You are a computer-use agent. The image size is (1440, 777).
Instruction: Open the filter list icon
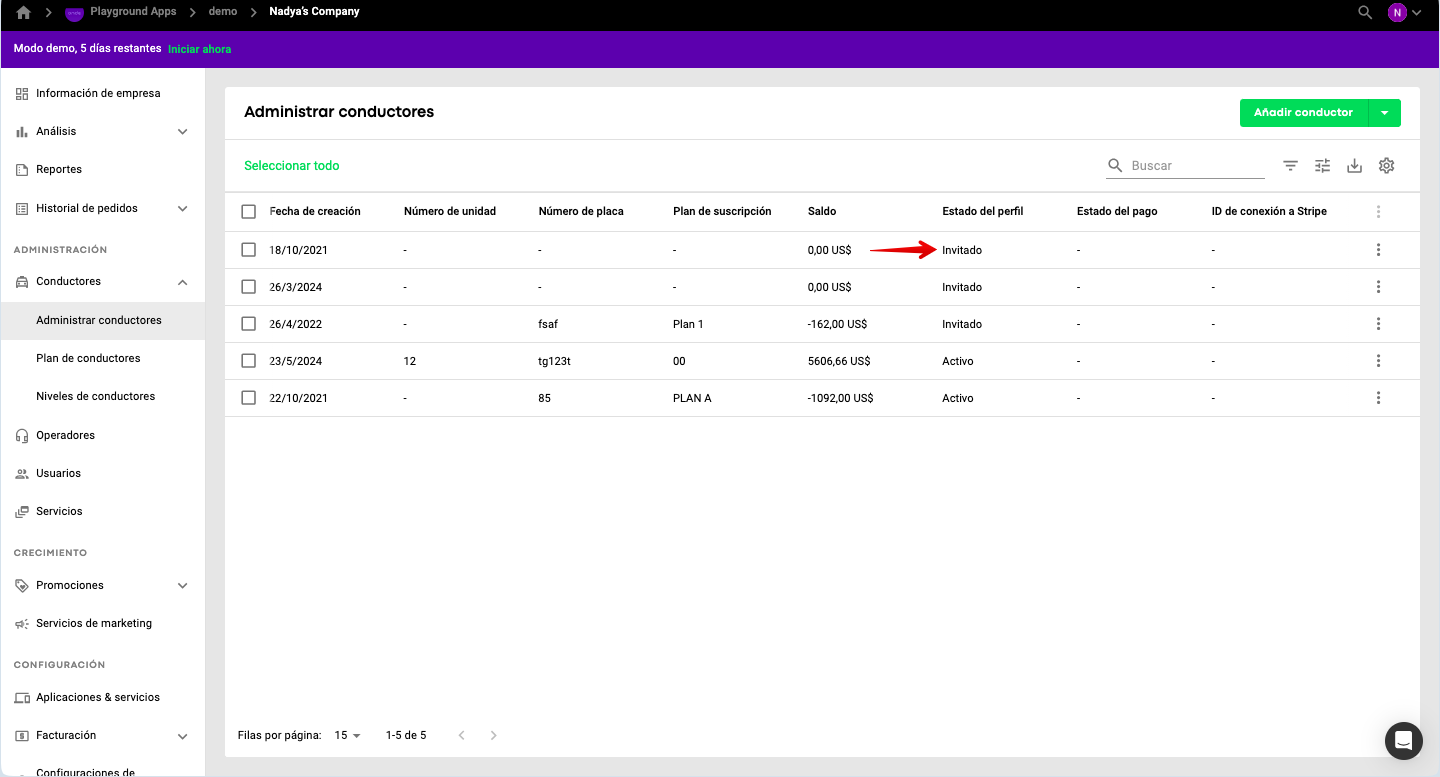tap(1291, 166)
